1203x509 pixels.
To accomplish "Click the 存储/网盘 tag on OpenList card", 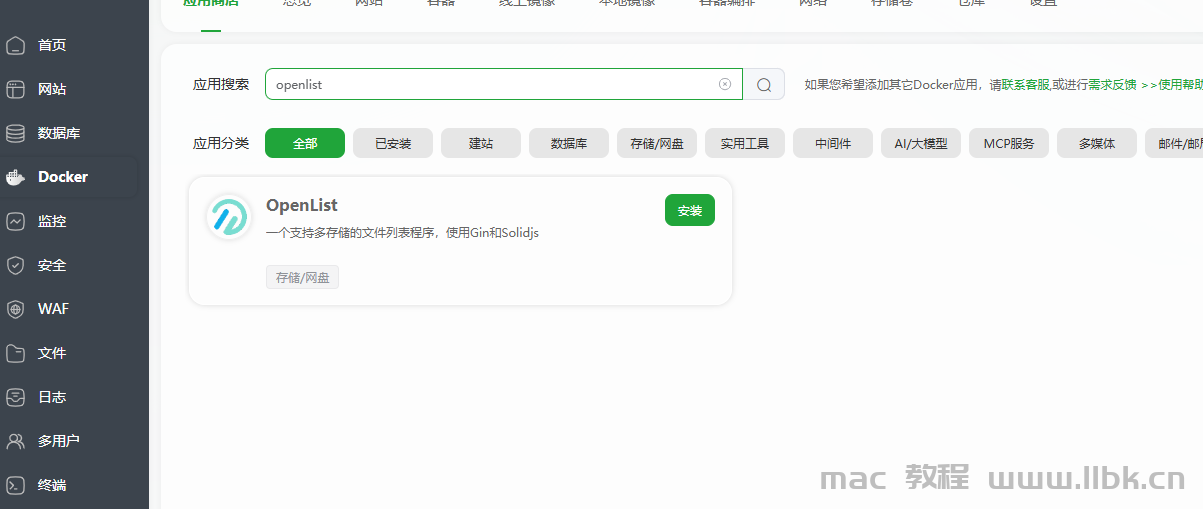I will pyautogui.click(x=302, y=277).
